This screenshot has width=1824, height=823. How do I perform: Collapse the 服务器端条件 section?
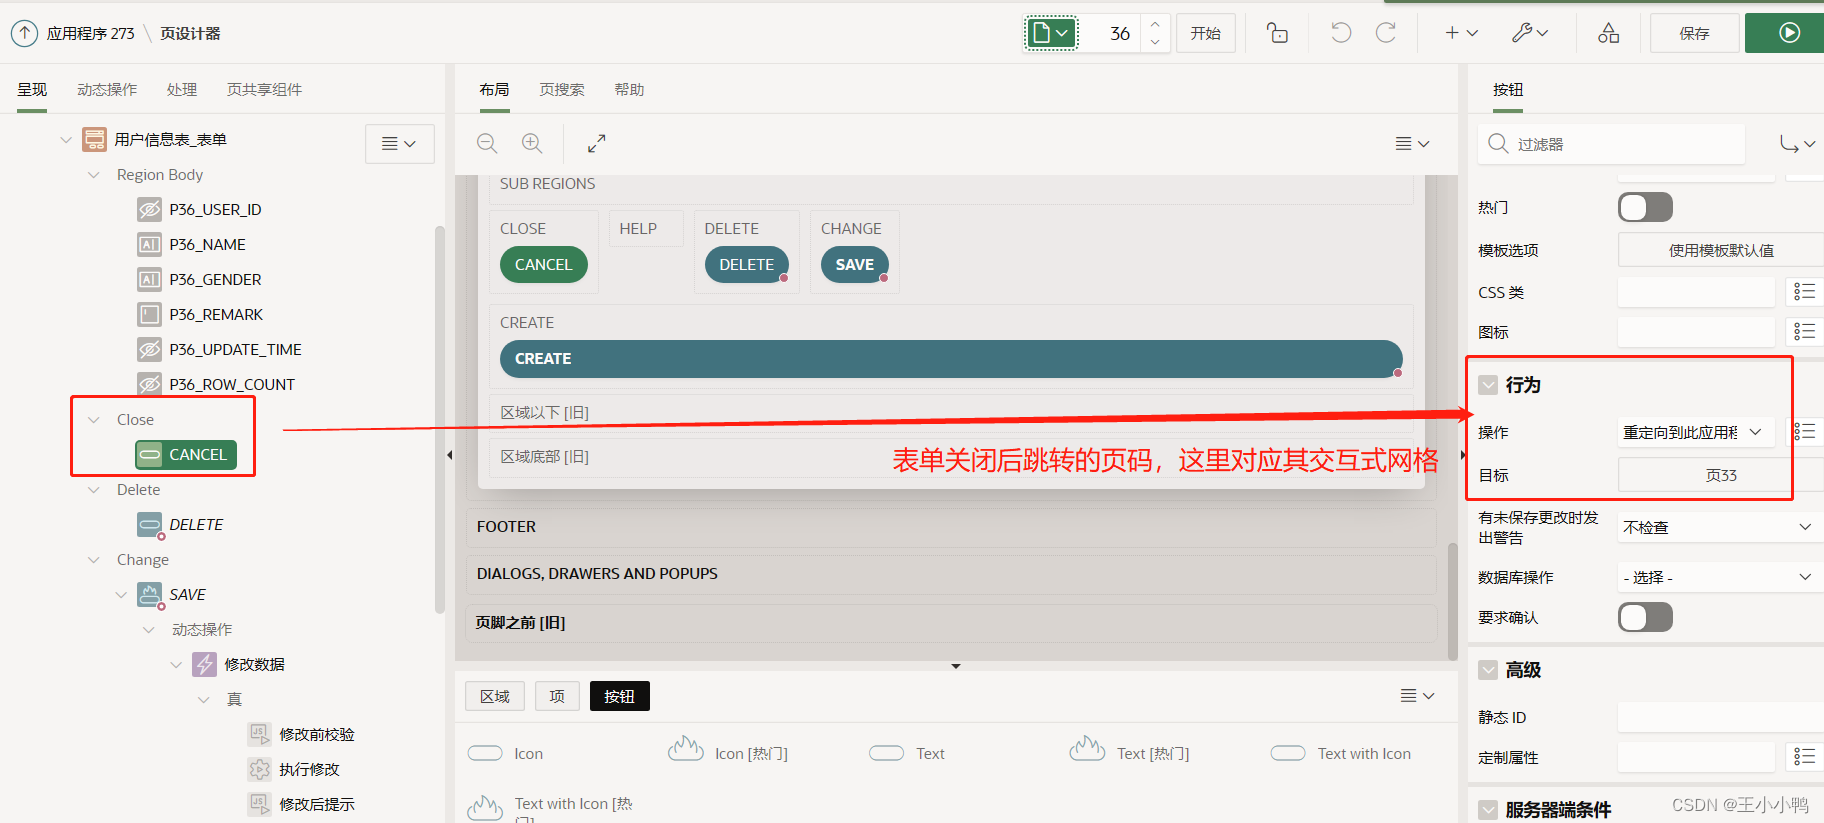tap(1489, 810)
